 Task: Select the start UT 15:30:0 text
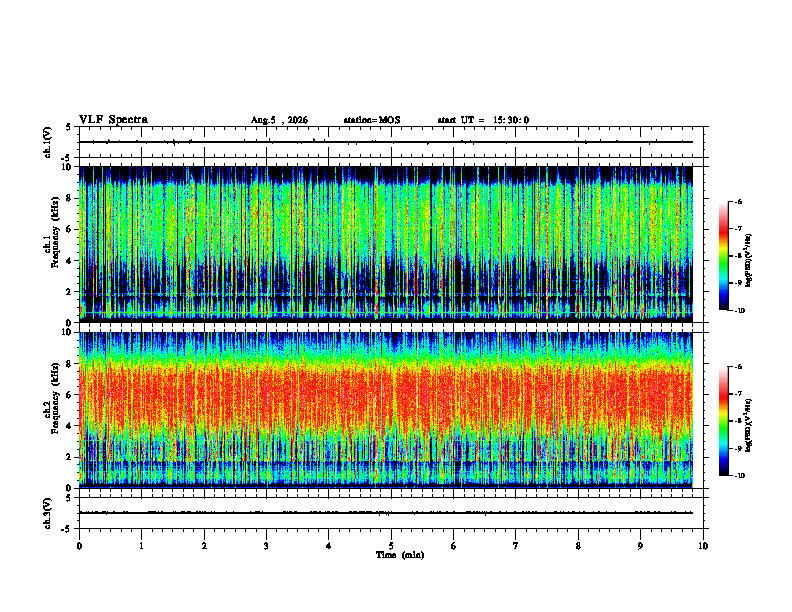click(x=483, y=120)
